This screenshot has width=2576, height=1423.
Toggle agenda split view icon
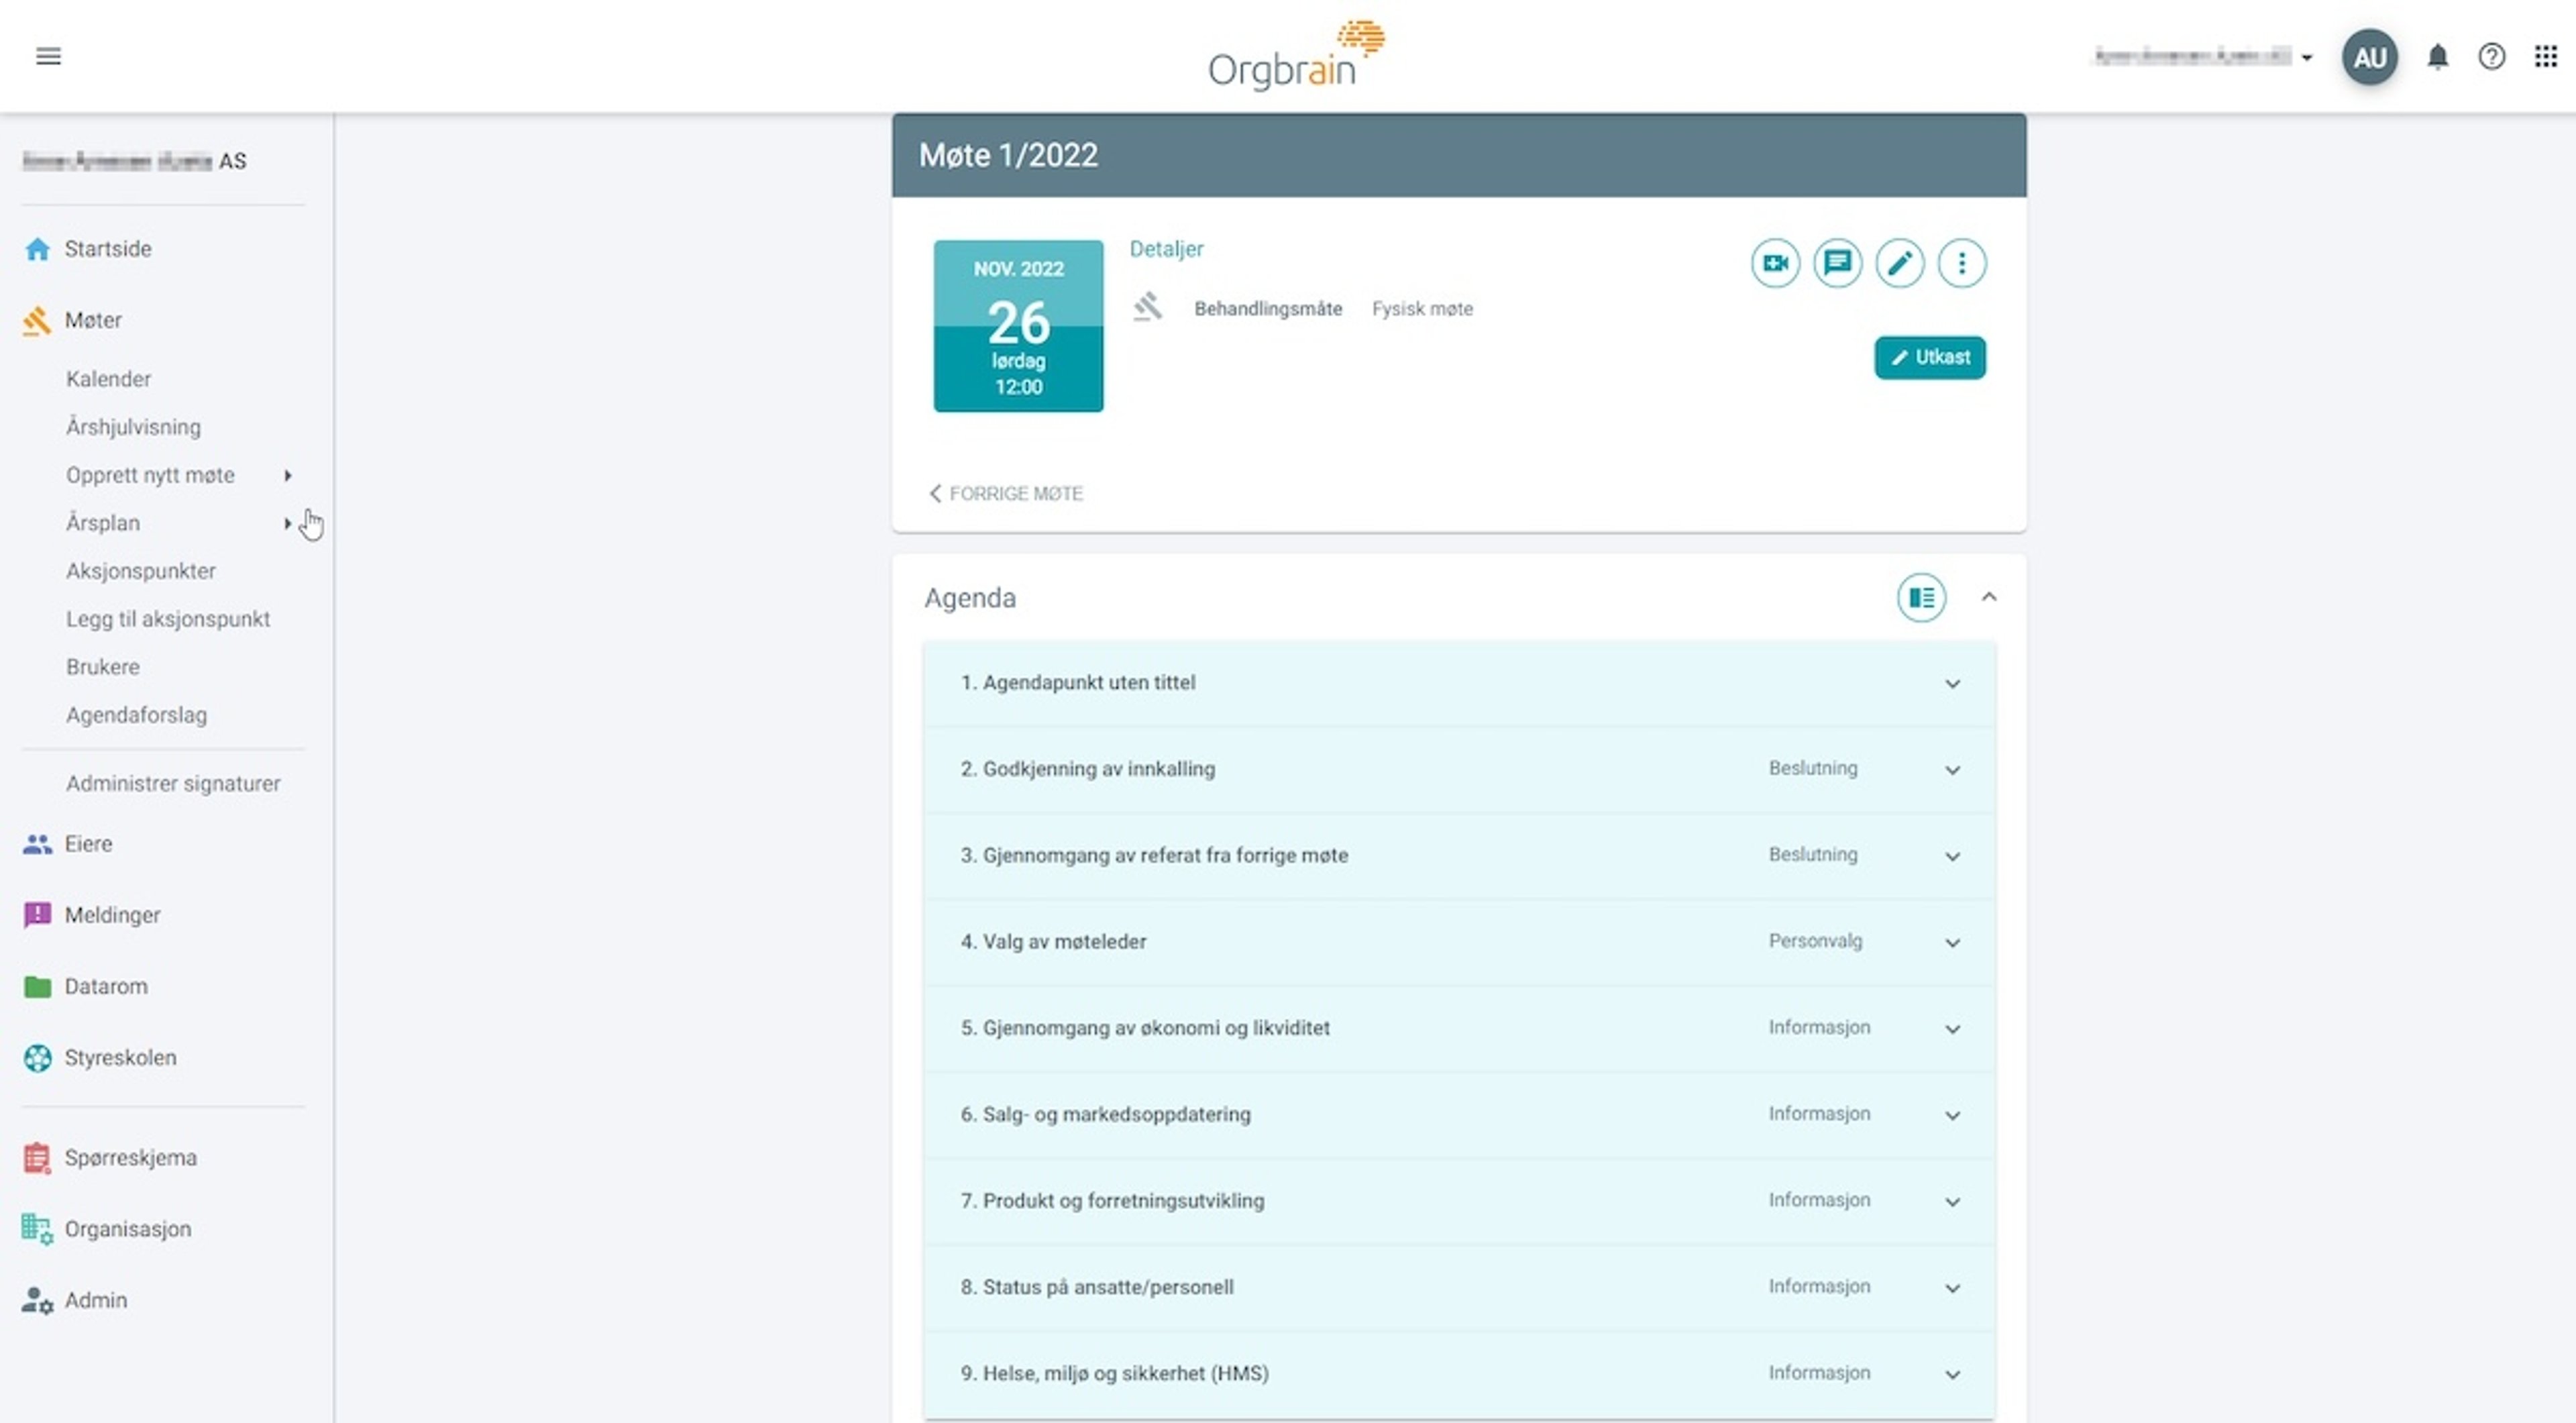point(1921,598)
